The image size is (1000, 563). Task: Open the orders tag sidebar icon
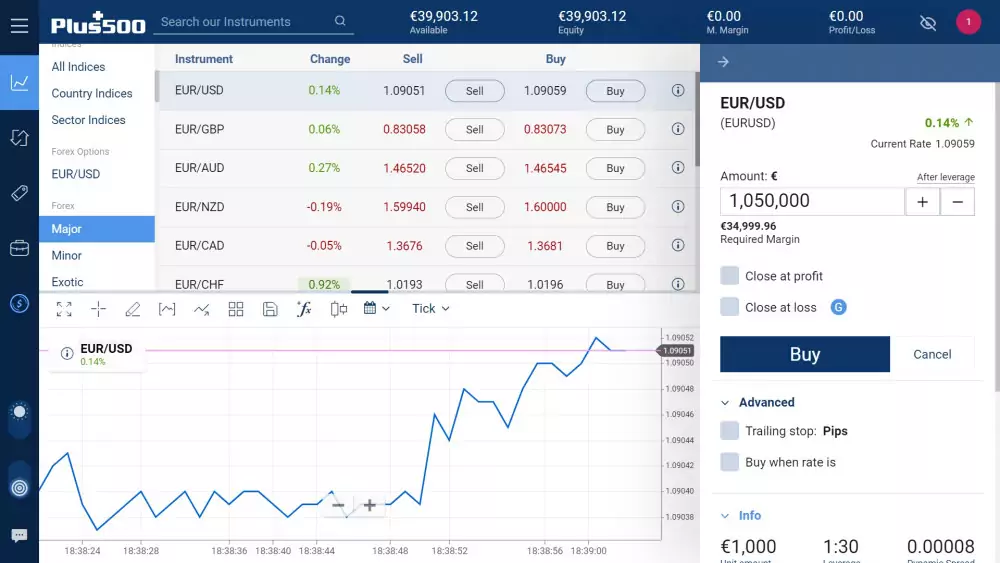pyautogui.click(x=19, y=193)
